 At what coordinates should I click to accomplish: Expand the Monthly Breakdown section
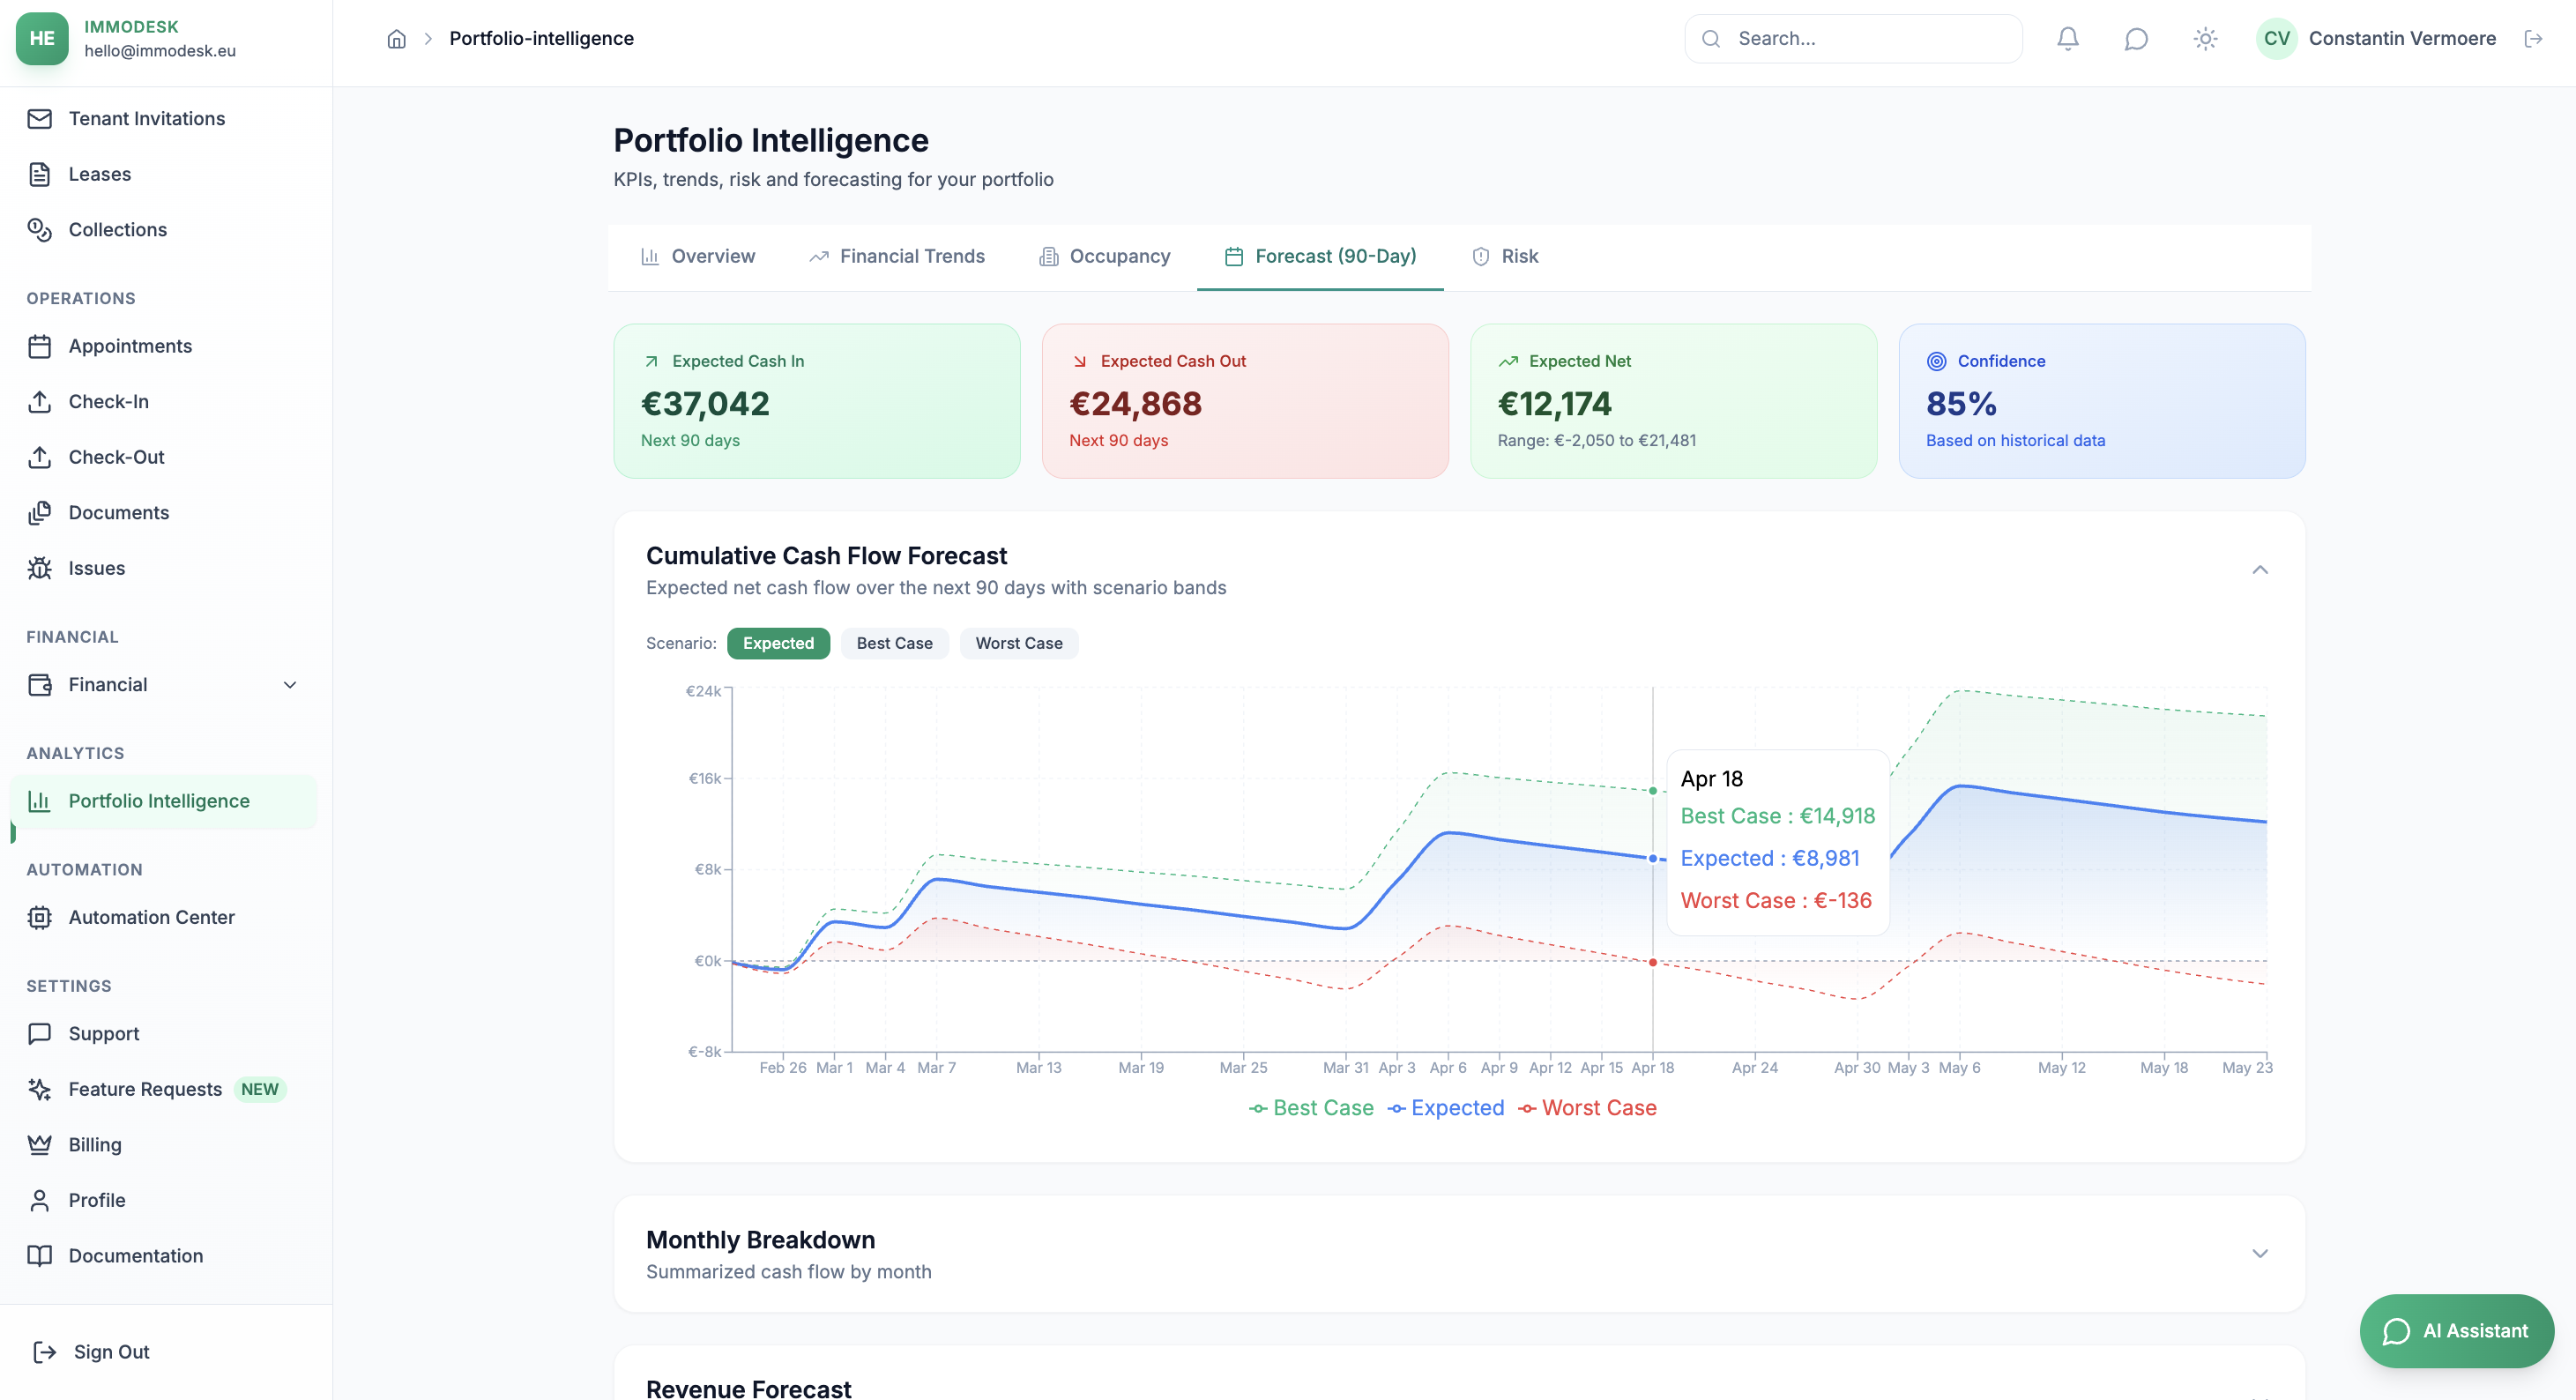point(2260,1253)
